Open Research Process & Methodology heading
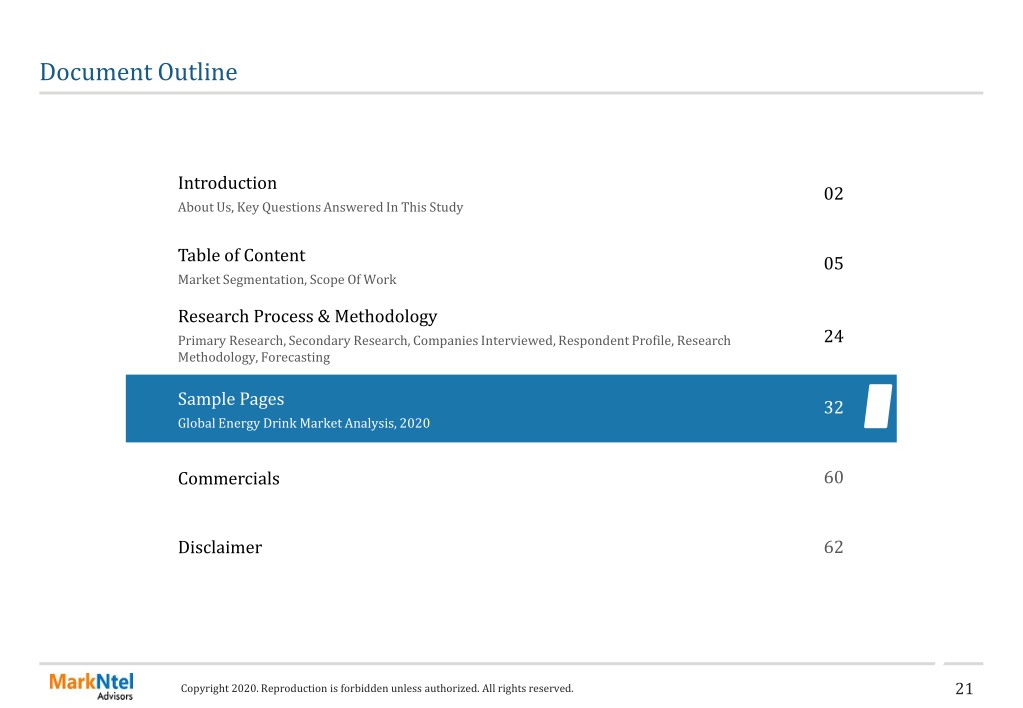 pos(307,316)
